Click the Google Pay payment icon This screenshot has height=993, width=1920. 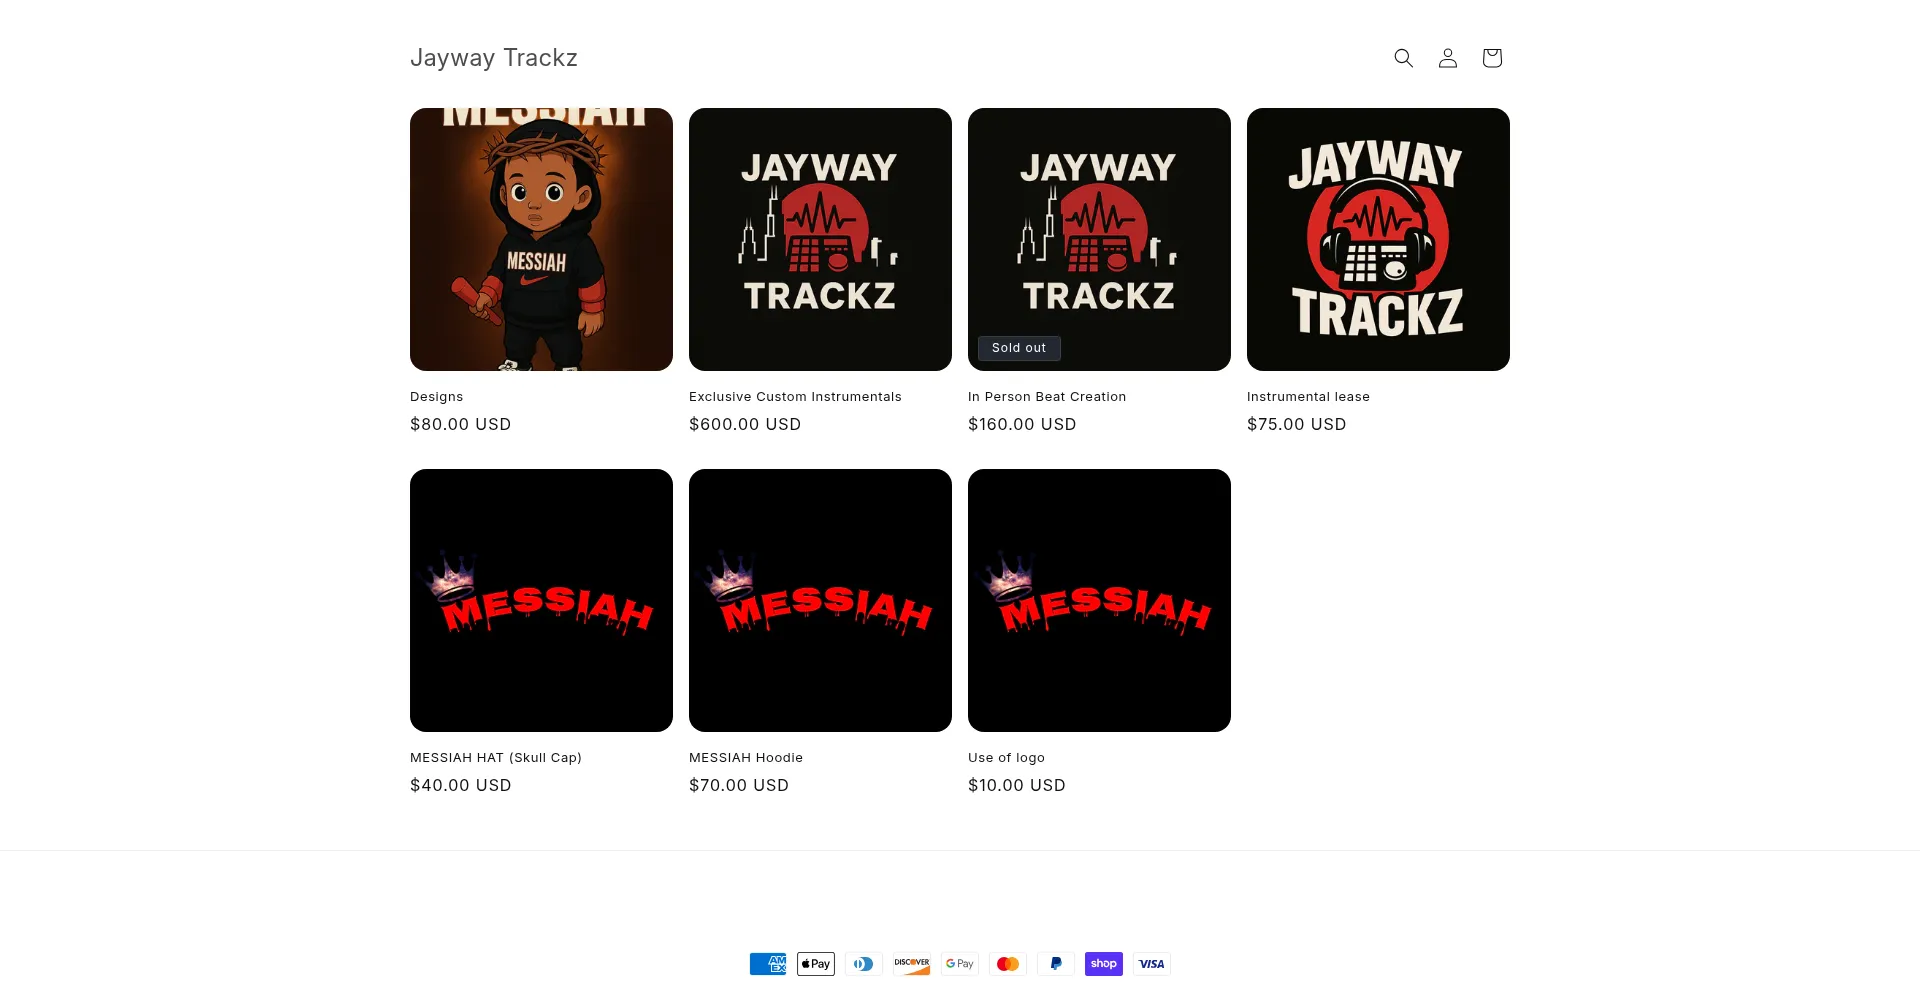pyautogui.click(x=960, y=964)
